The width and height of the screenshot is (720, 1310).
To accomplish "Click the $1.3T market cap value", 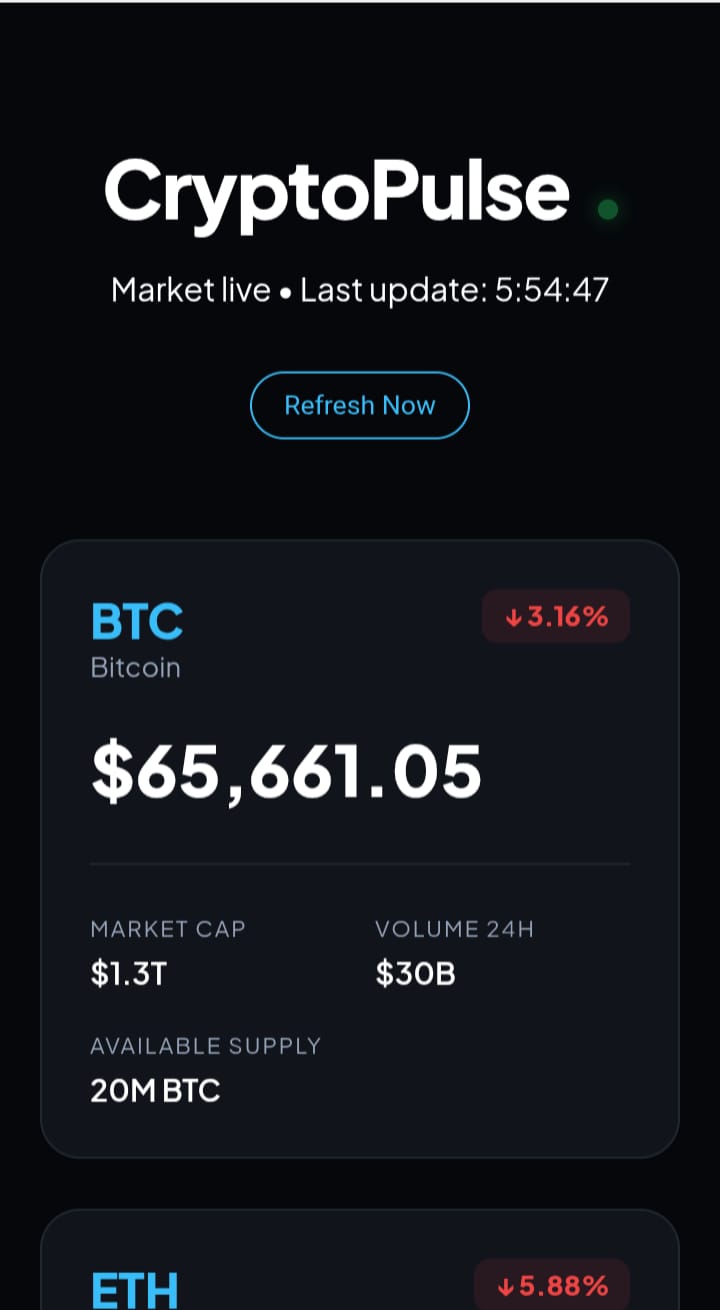I will pyautogui.click(x=128, y=973).
